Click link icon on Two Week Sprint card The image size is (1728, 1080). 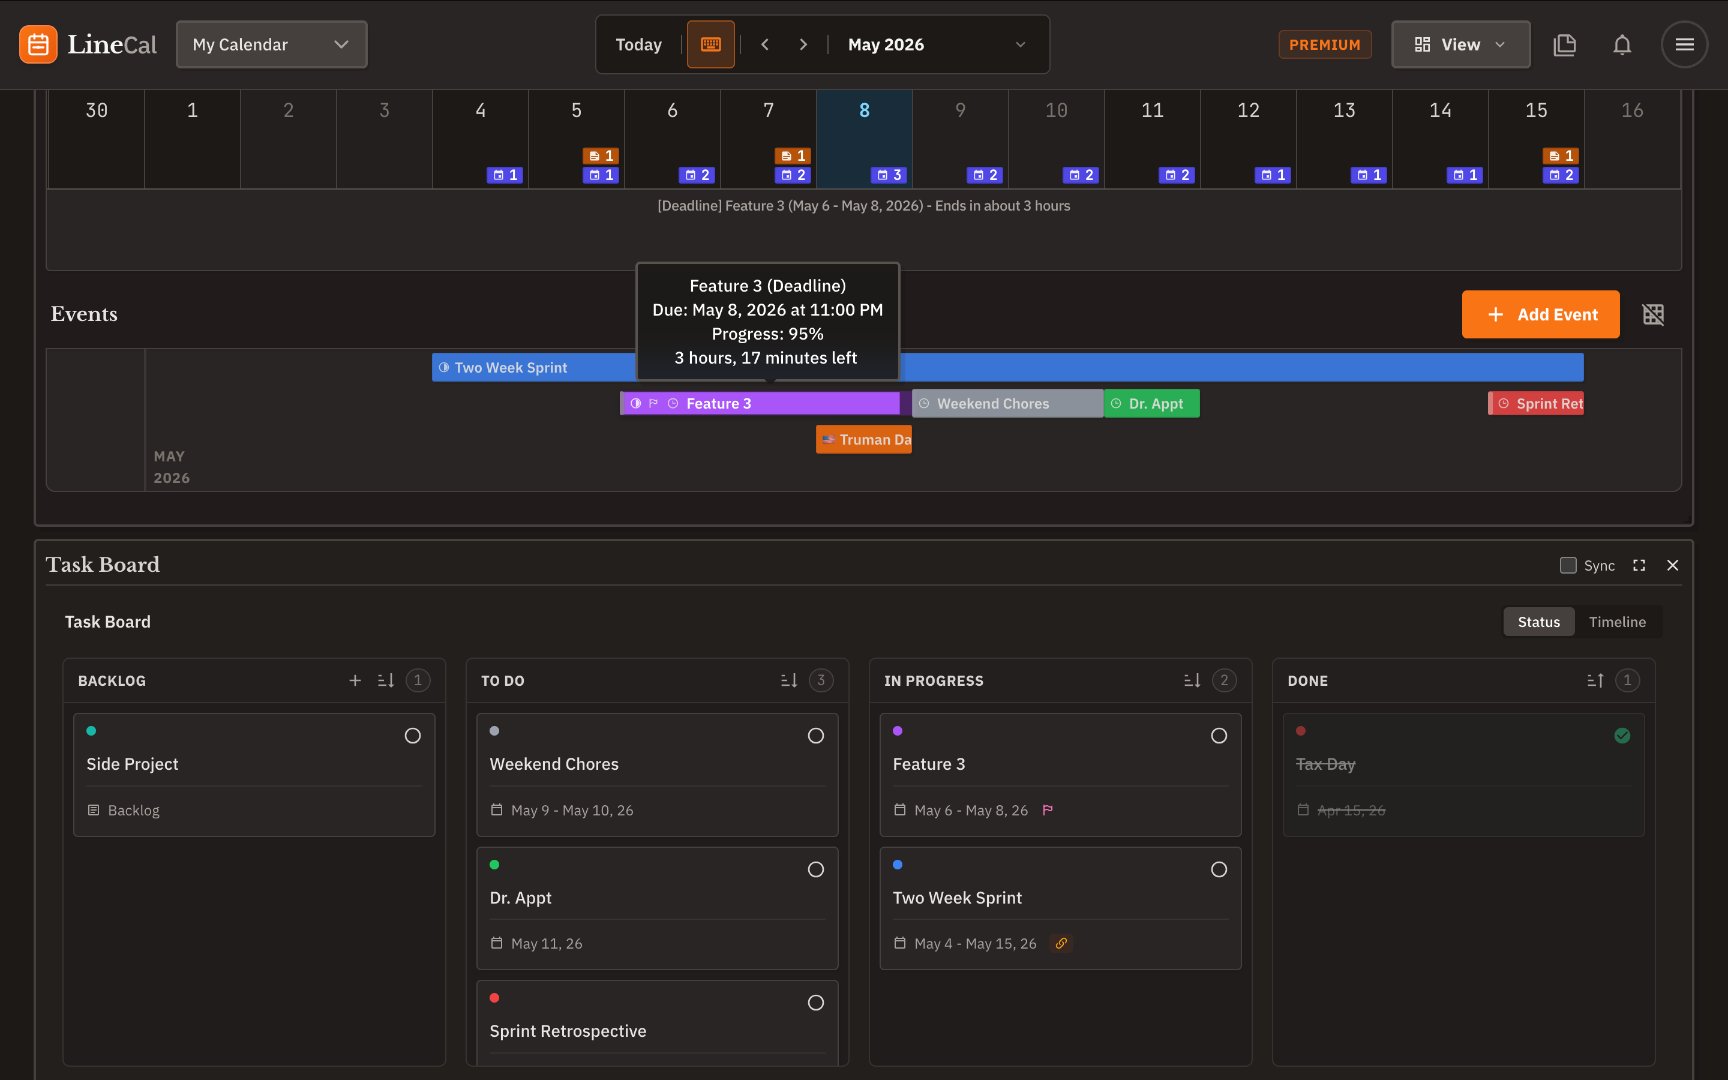(1061, 943)
